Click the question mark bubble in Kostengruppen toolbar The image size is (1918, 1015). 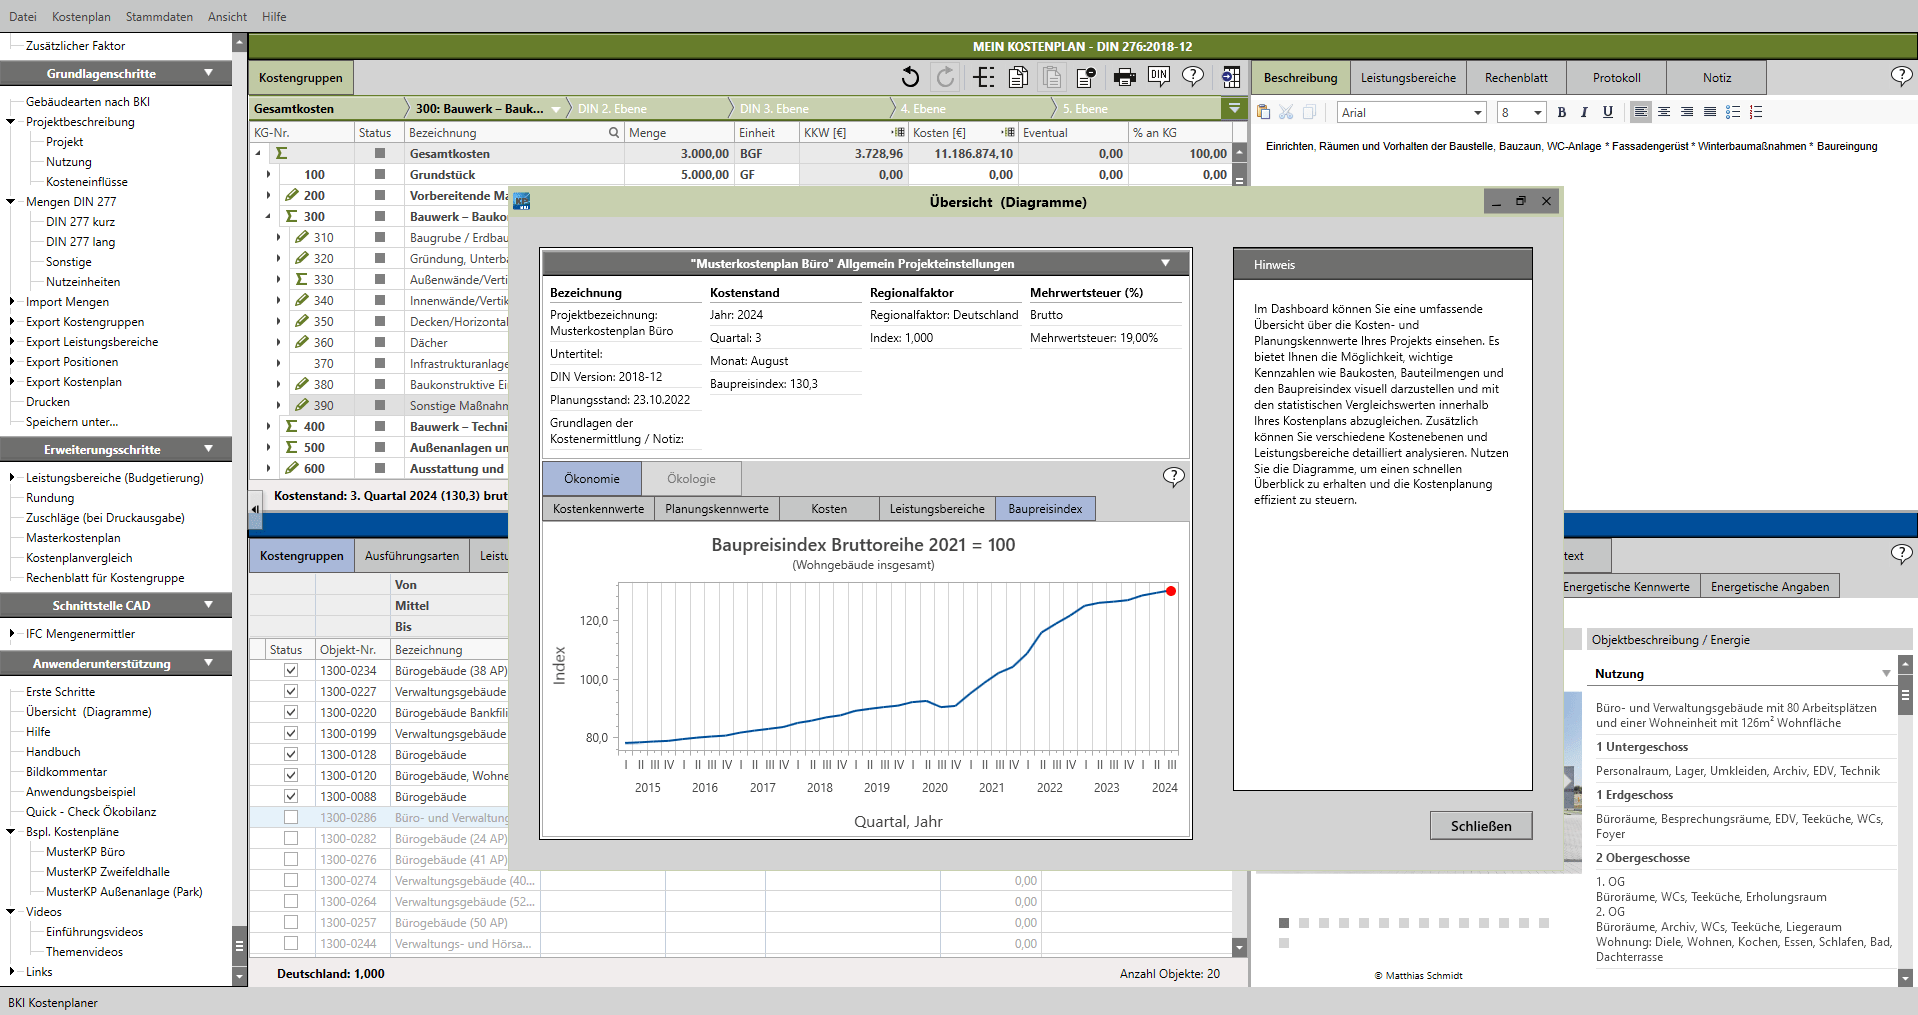pyautogui.click(x=1193, y=76)
